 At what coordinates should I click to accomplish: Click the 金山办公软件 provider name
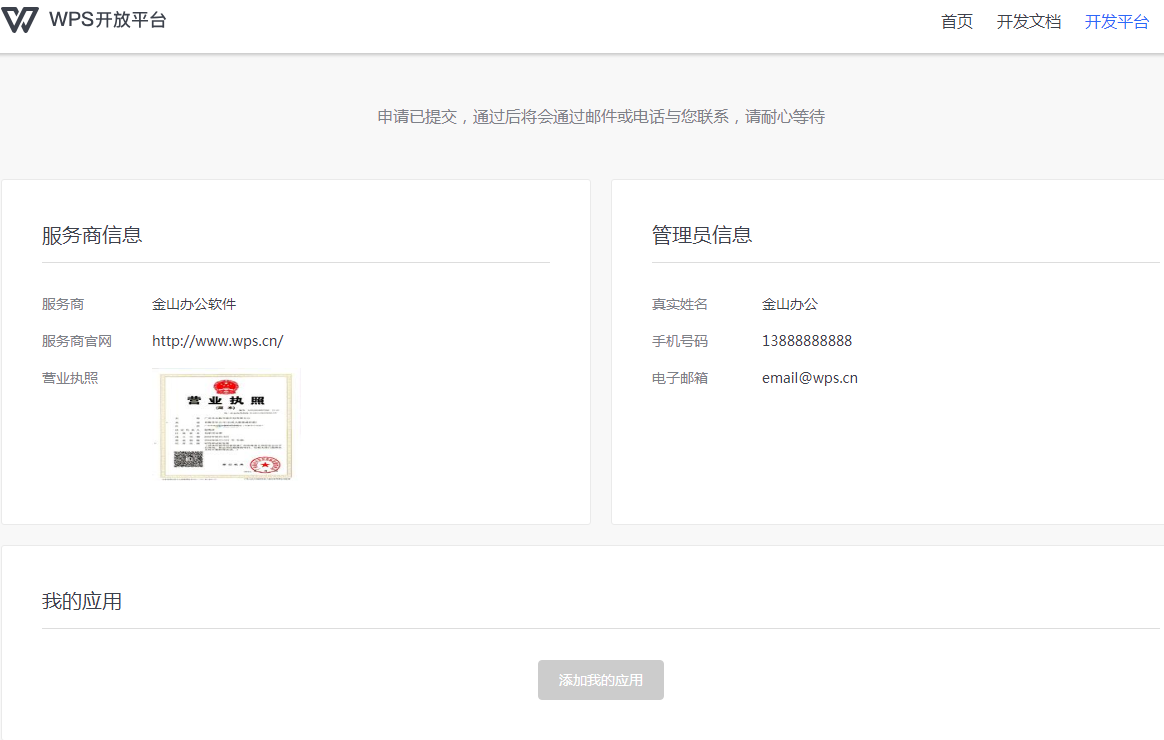click(194, 304)
